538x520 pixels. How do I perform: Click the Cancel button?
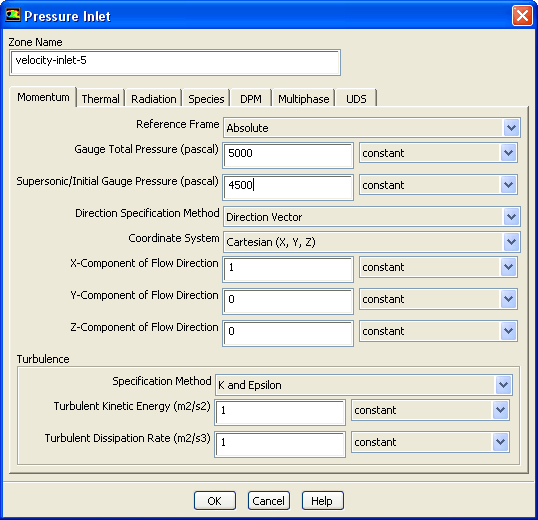point(269,501)
